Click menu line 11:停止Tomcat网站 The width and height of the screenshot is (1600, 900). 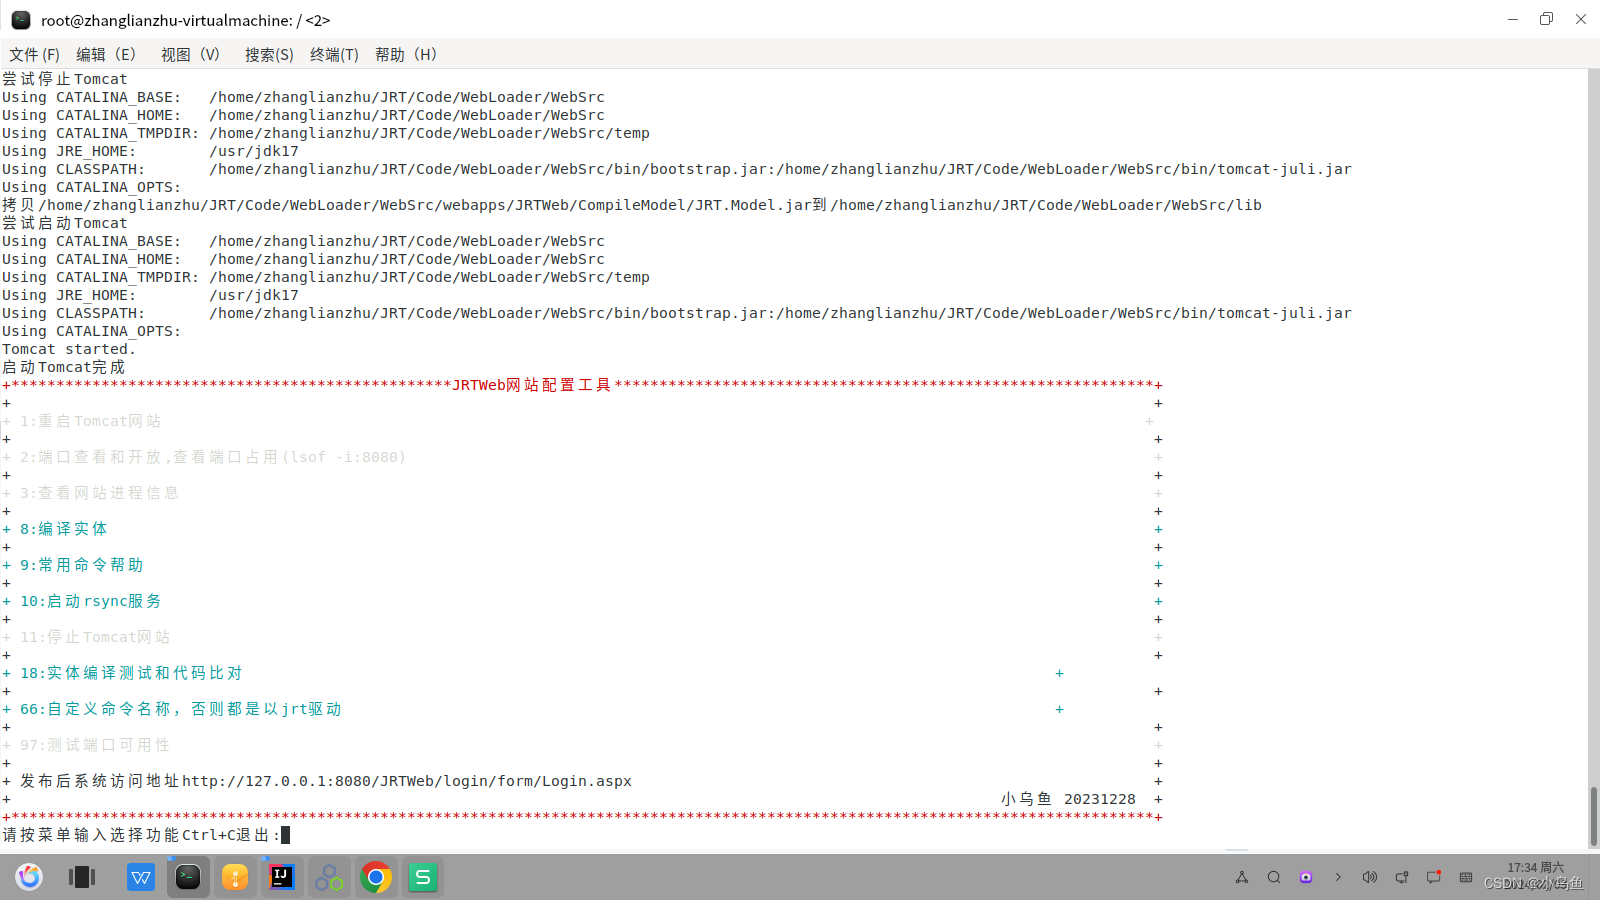tap(95, 637)
